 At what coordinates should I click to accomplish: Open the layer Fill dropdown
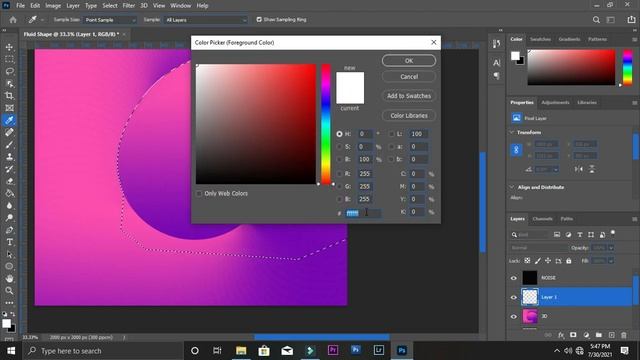click(x=611, y=260)
